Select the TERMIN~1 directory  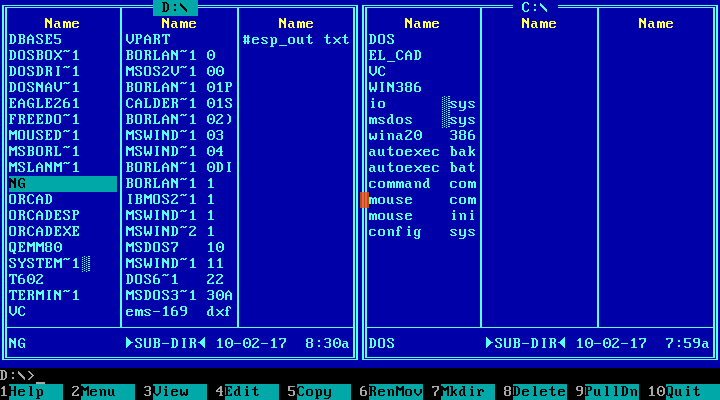click(44, 295)
